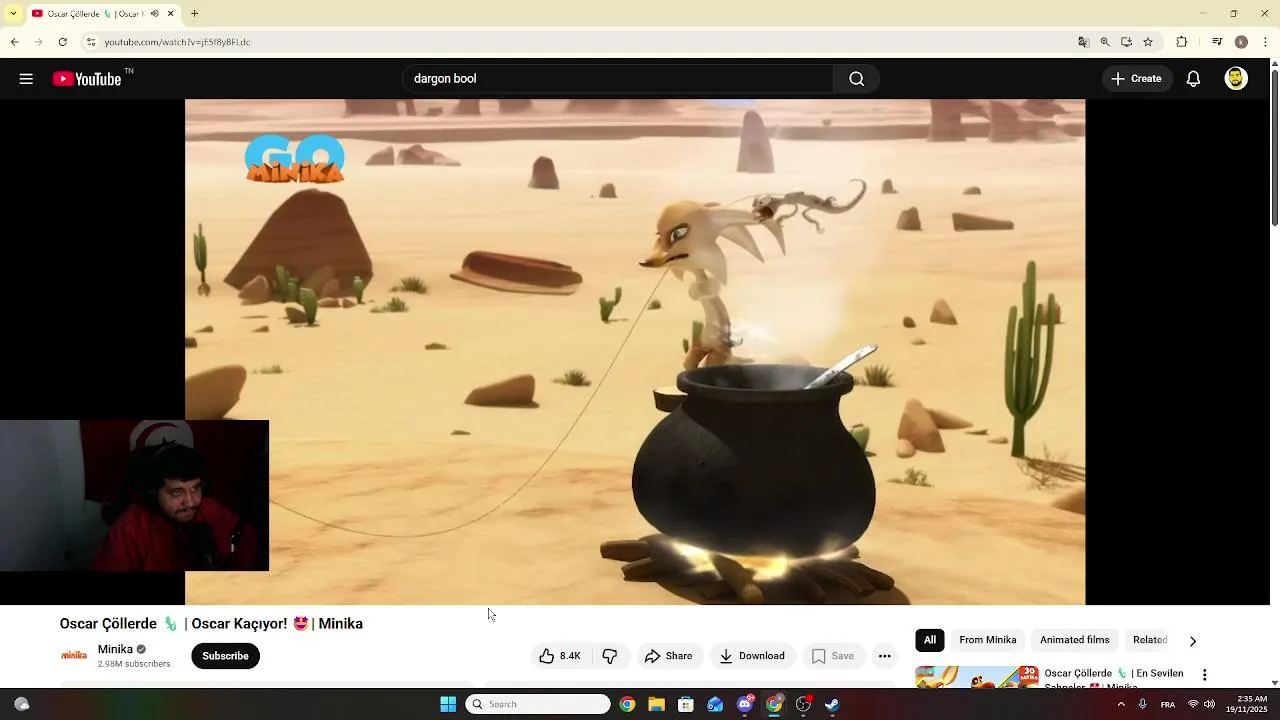Open YouTube notifications bell

click(1193, 79)
